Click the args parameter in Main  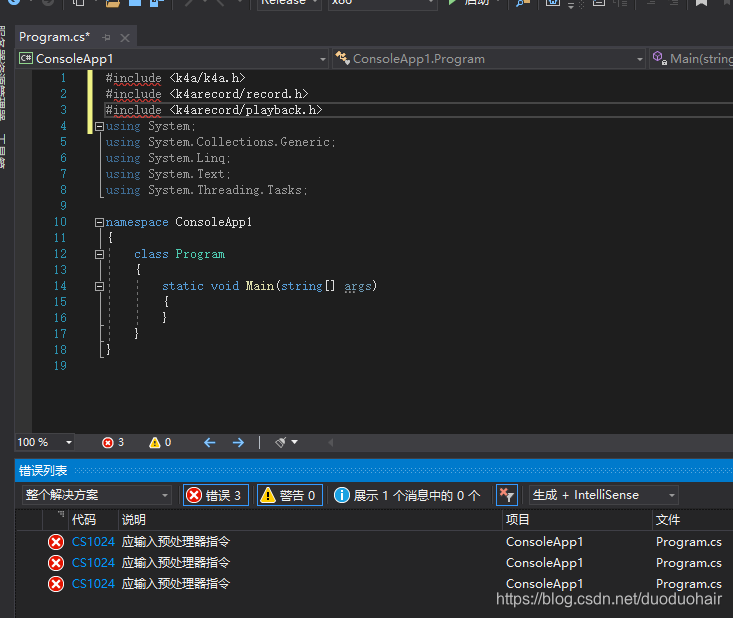coord(358,286)
